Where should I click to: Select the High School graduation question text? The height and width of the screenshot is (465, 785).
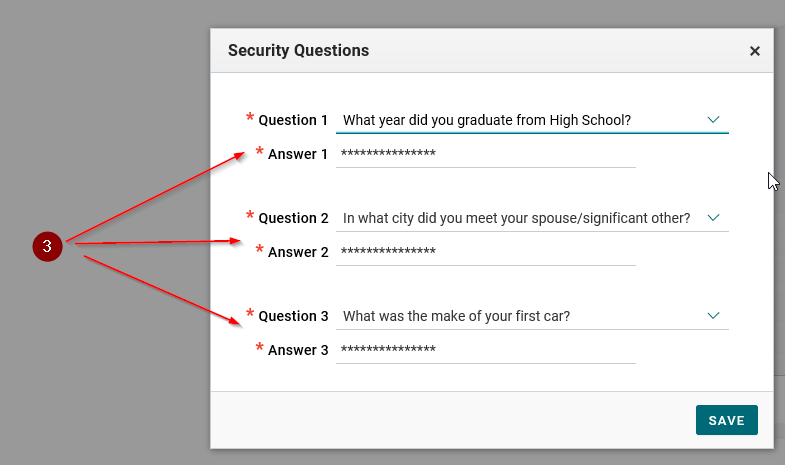pyautogui.click(x=487, y=121)
